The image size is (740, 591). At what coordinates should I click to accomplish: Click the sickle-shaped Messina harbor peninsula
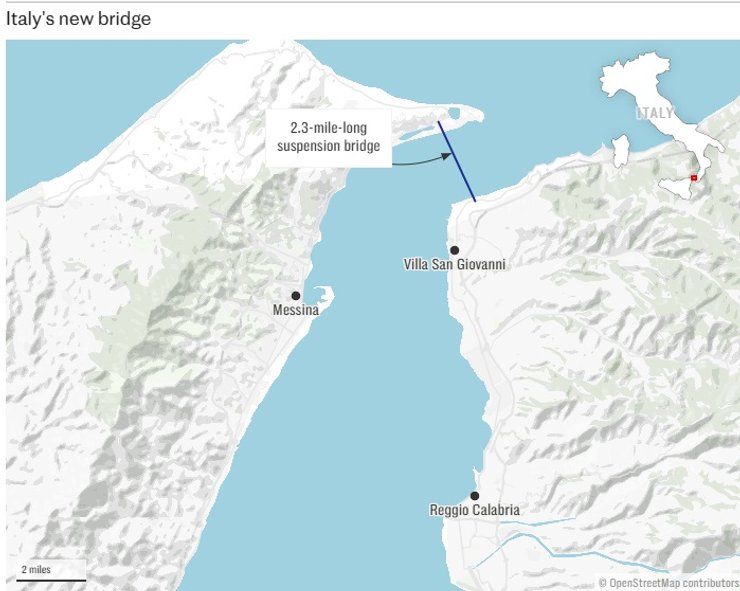(x=324, y=295)
